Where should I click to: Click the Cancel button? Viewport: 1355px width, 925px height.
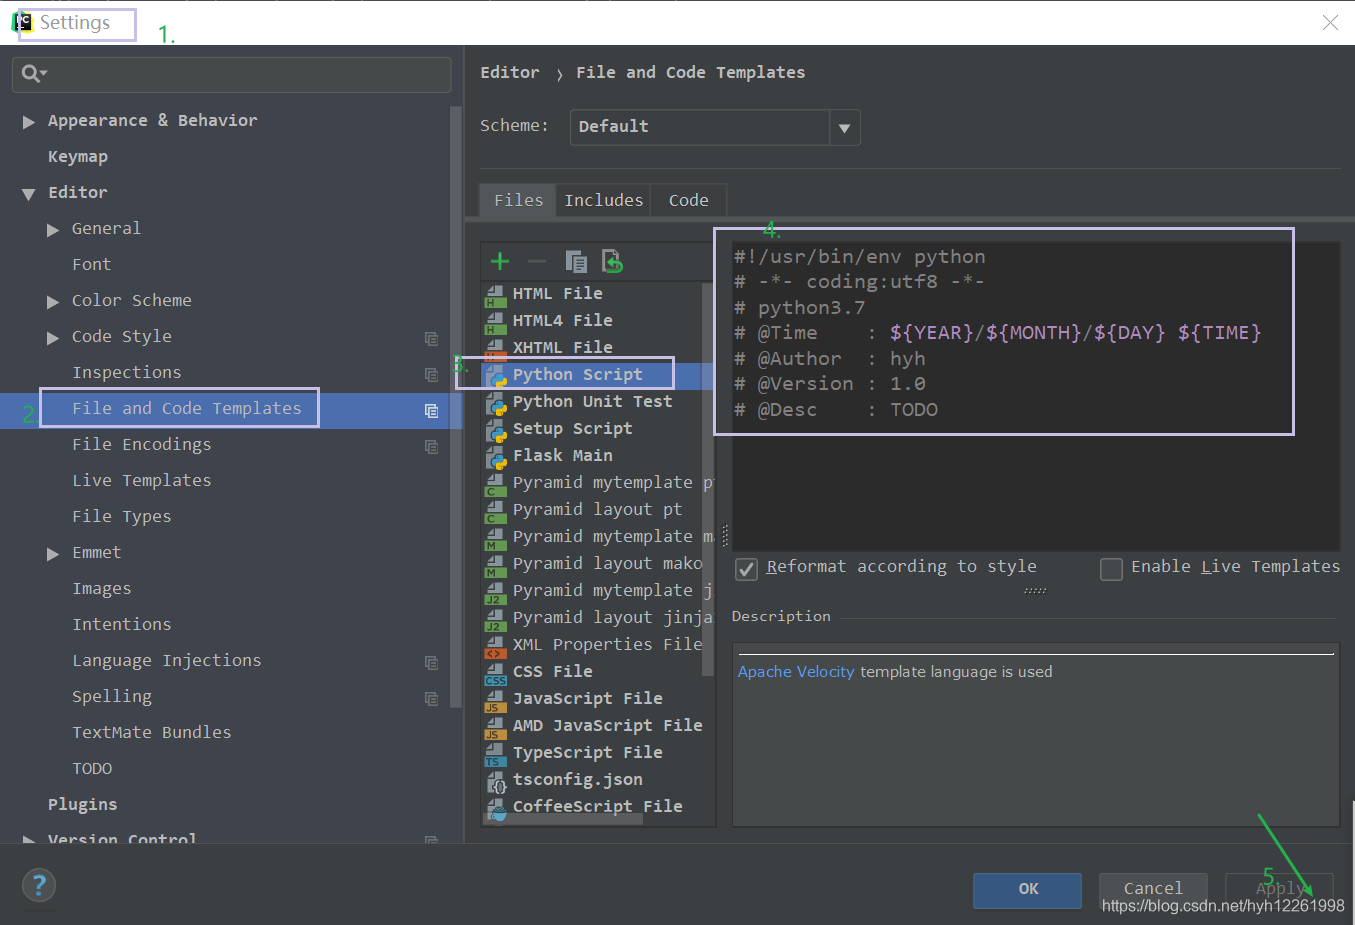1153,889
